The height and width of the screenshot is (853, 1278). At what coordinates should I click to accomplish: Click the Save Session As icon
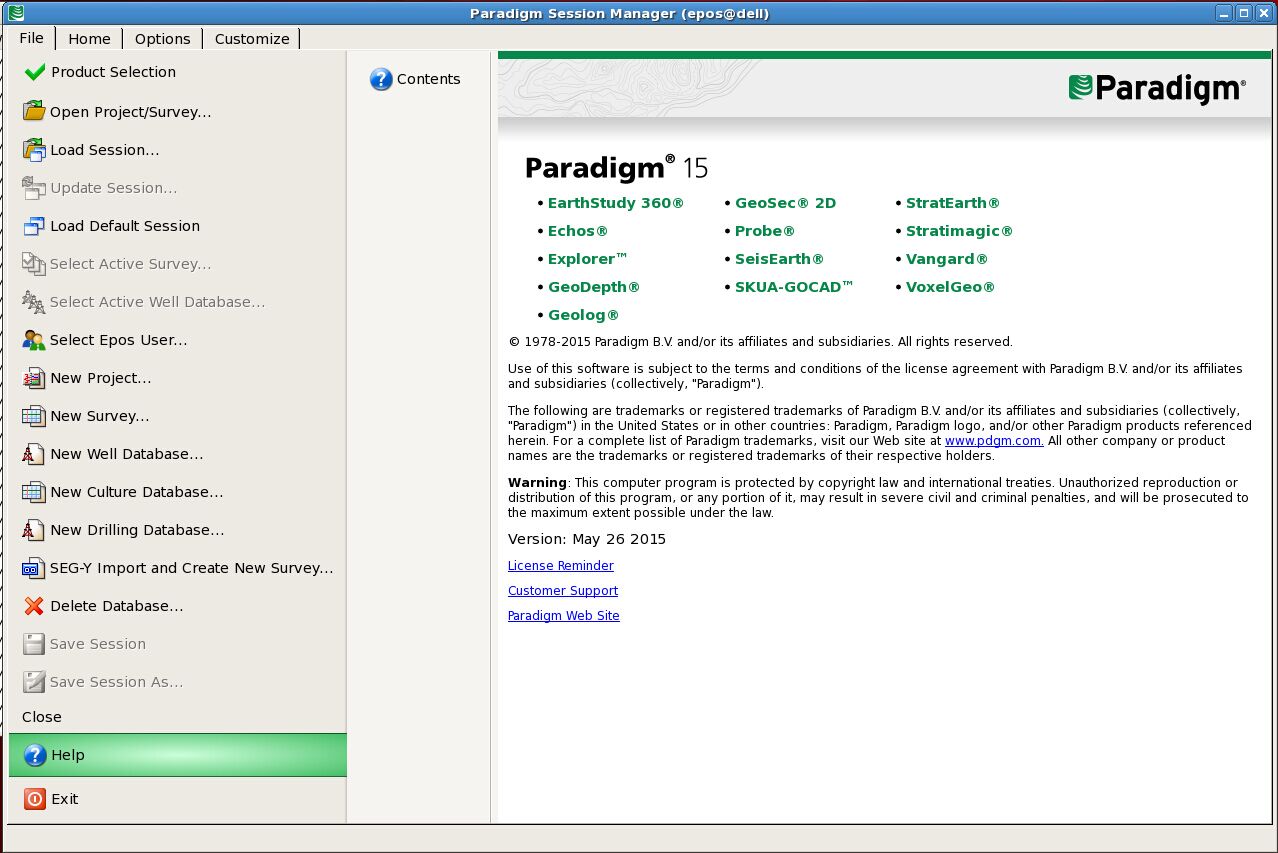point(34,682)
